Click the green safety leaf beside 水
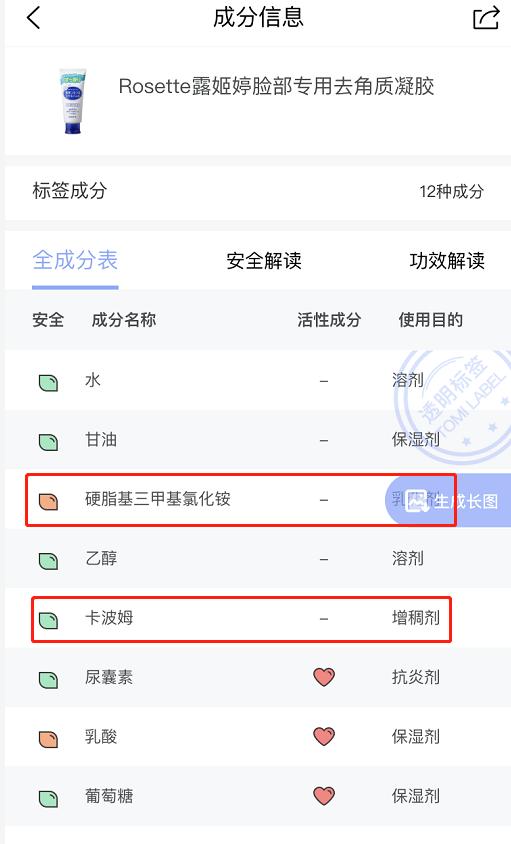The height and width of the screenshot is (844, 511). pyautogui.click(x=48, y=383)
